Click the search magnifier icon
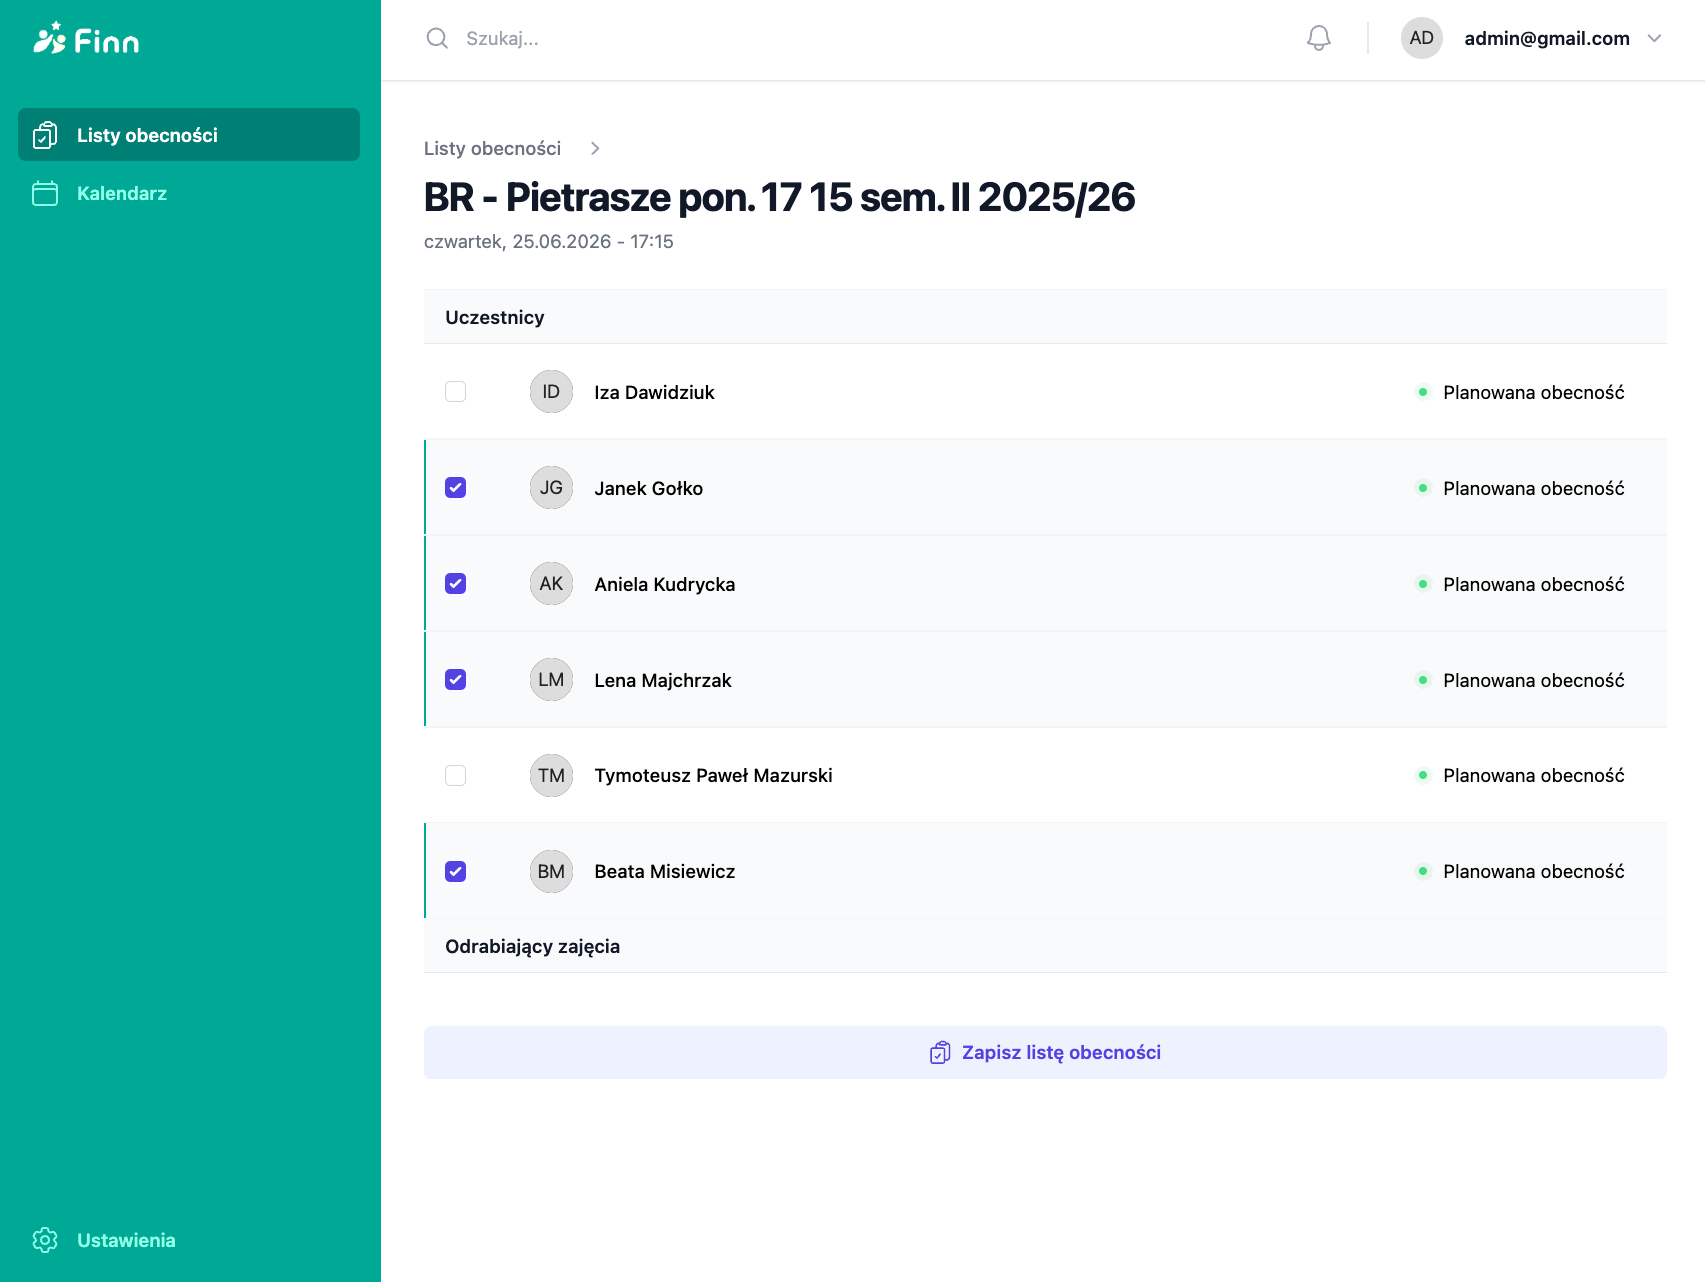Viewport: 1705px width, 1282px height. pyautogui.click(x=437, y=38)
